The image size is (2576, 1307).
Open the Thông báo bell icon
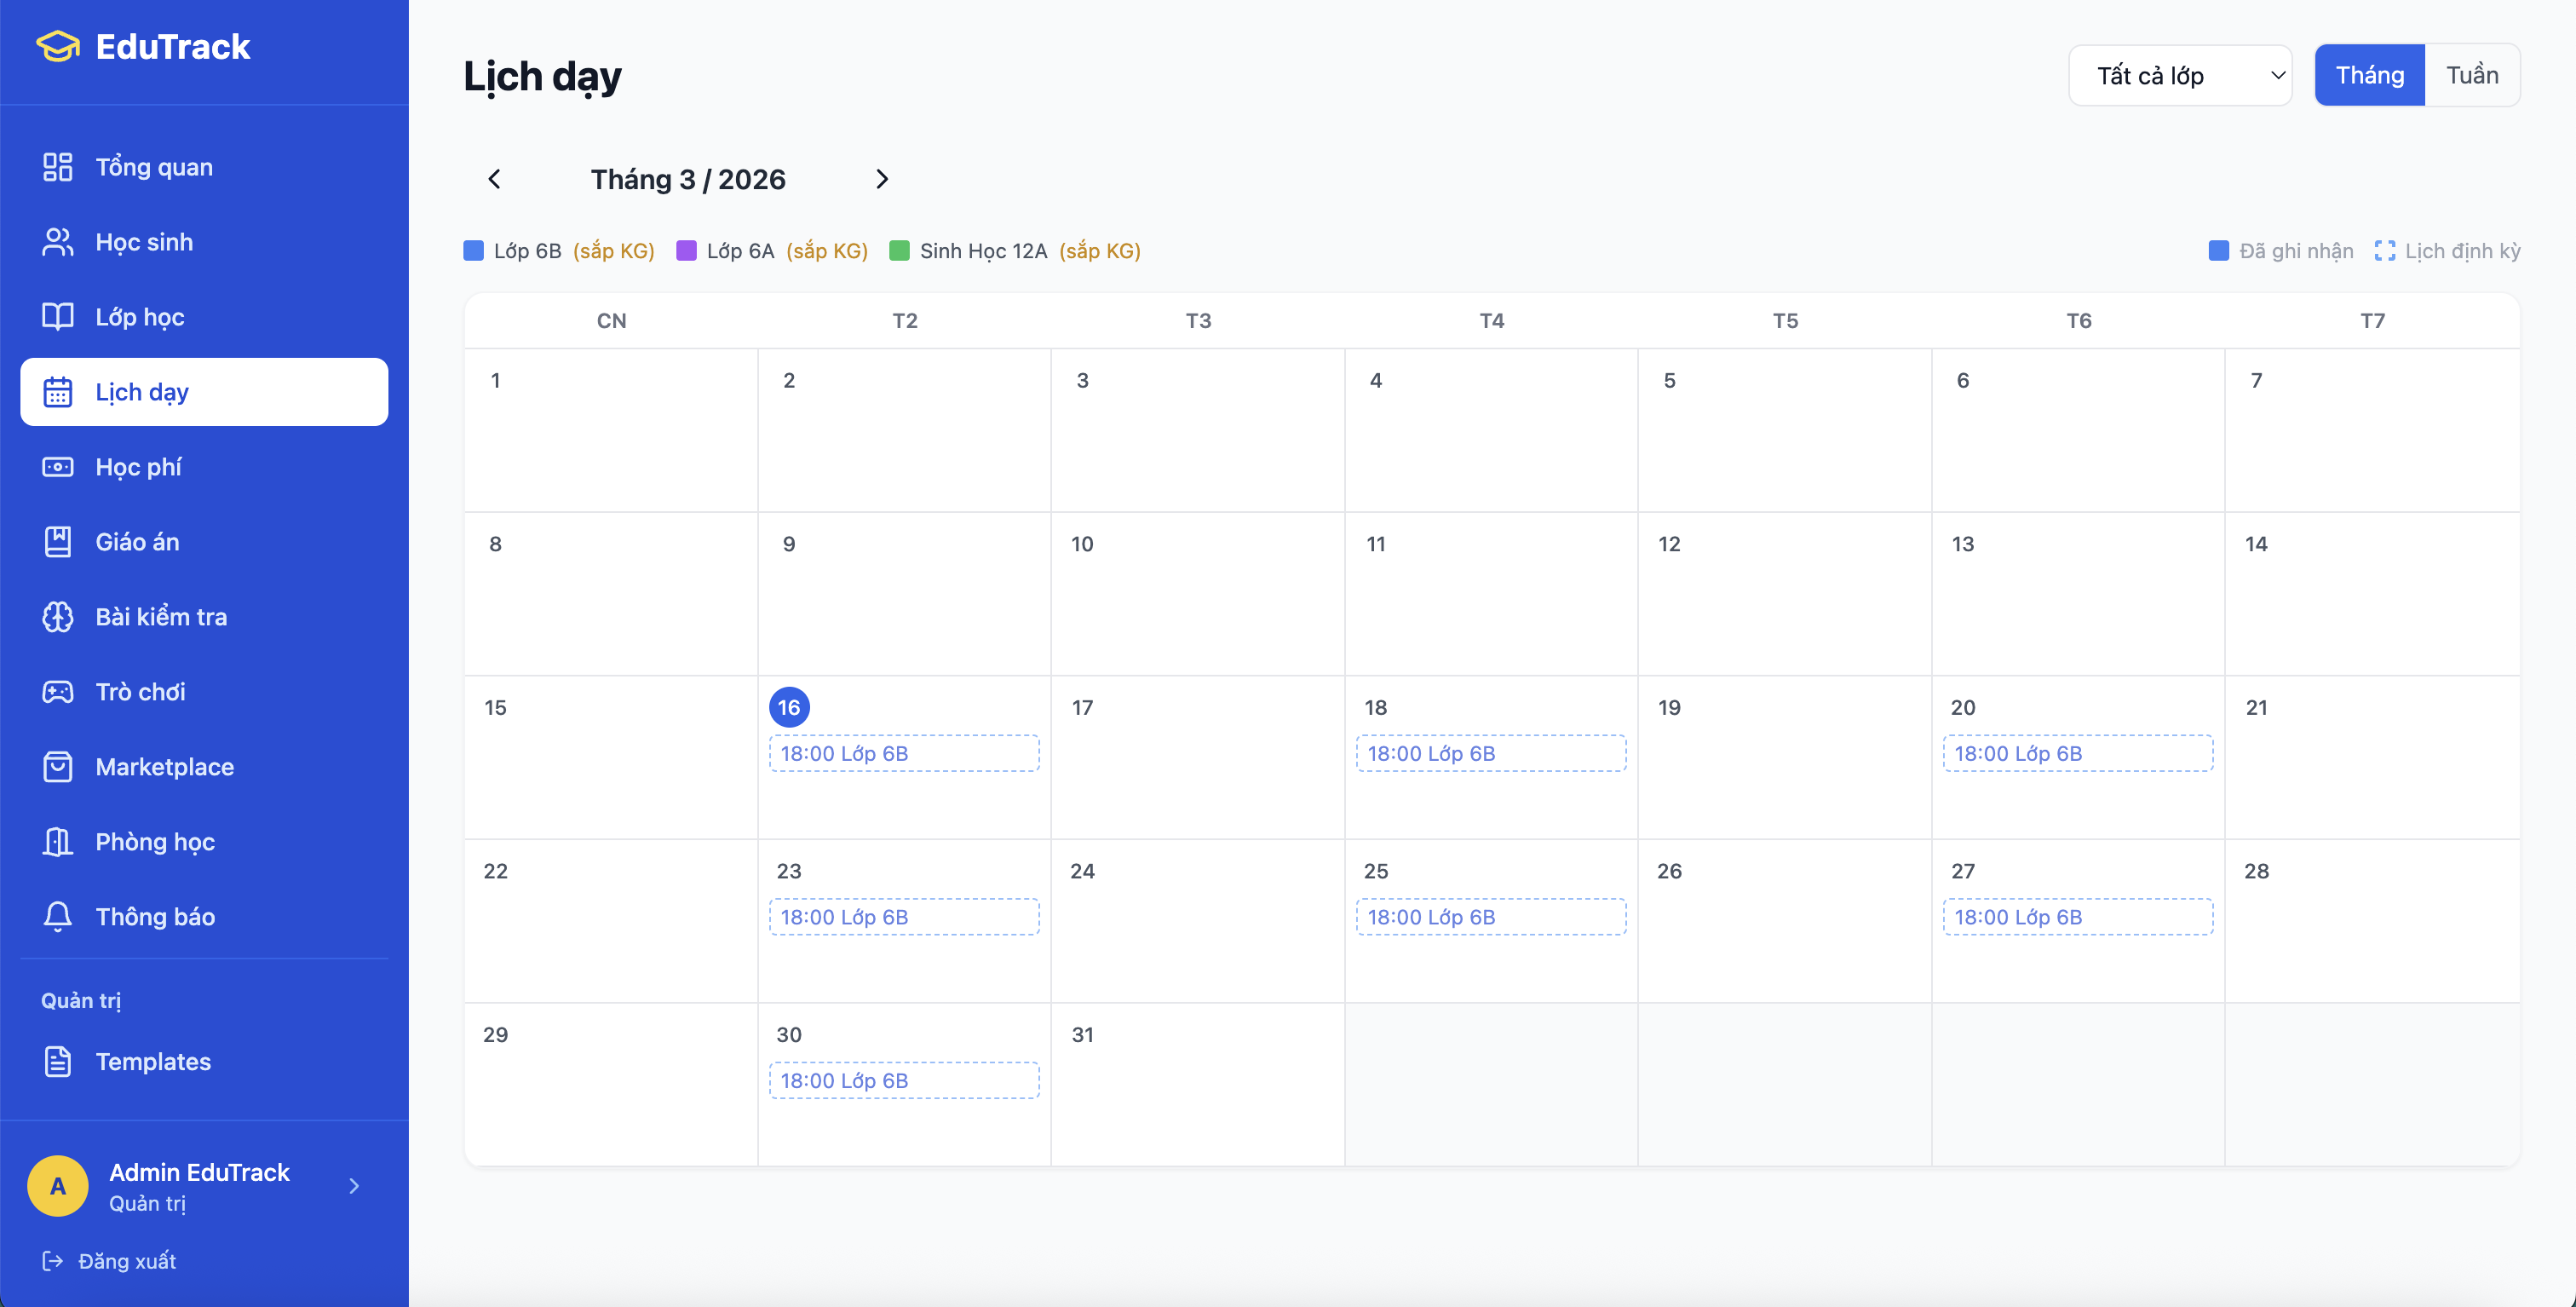click(x=57, y=917)
